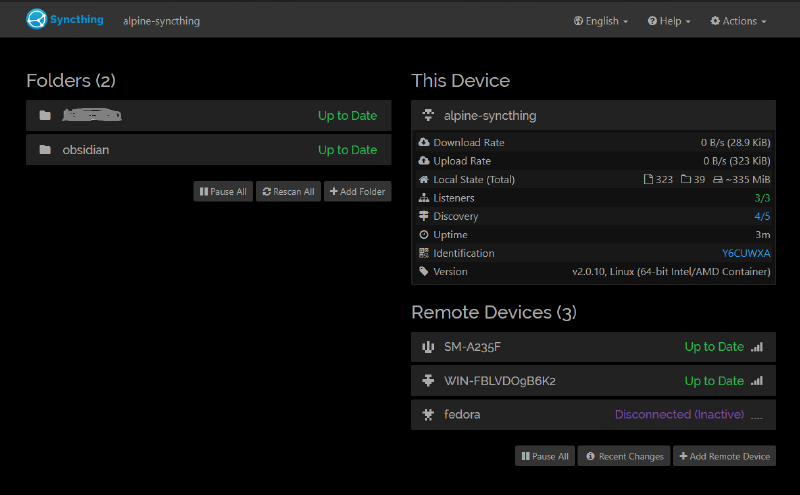Expand the WIN-FBLVDO9B6K2 remote device
800x495 pixels.
tap(593, 381)
